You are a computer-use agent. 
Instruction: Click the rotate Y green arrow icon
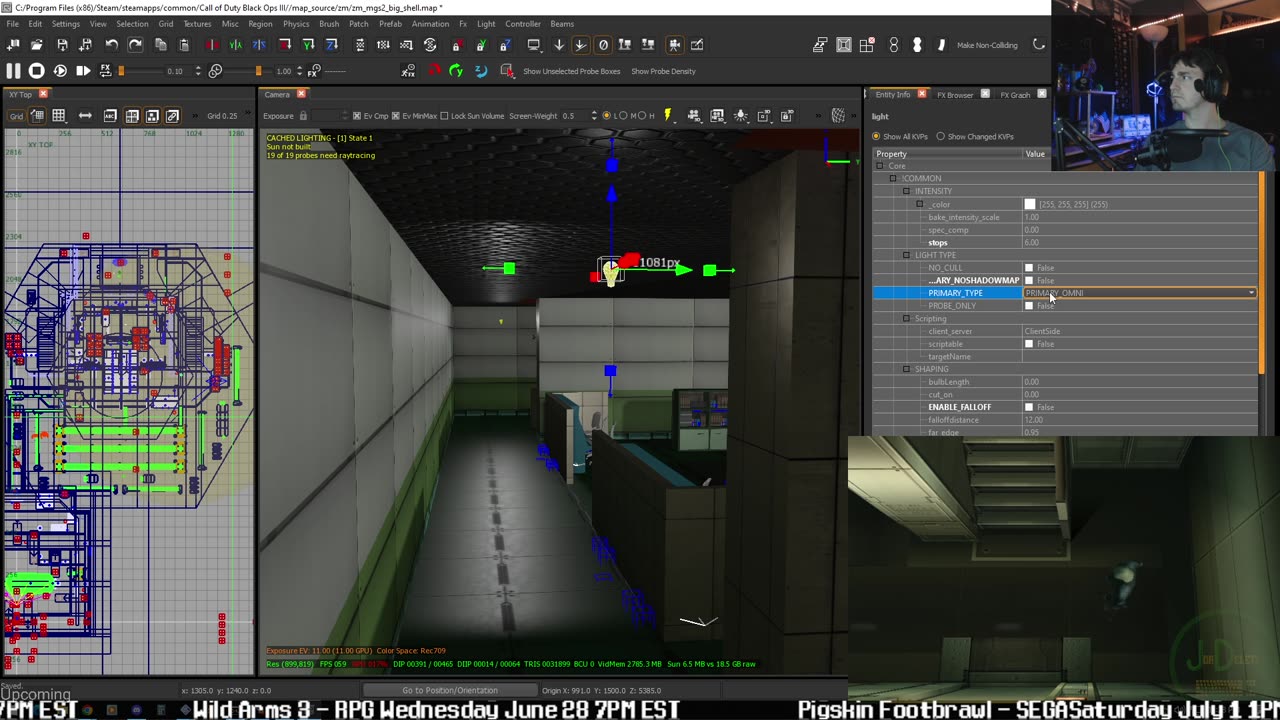456,71
